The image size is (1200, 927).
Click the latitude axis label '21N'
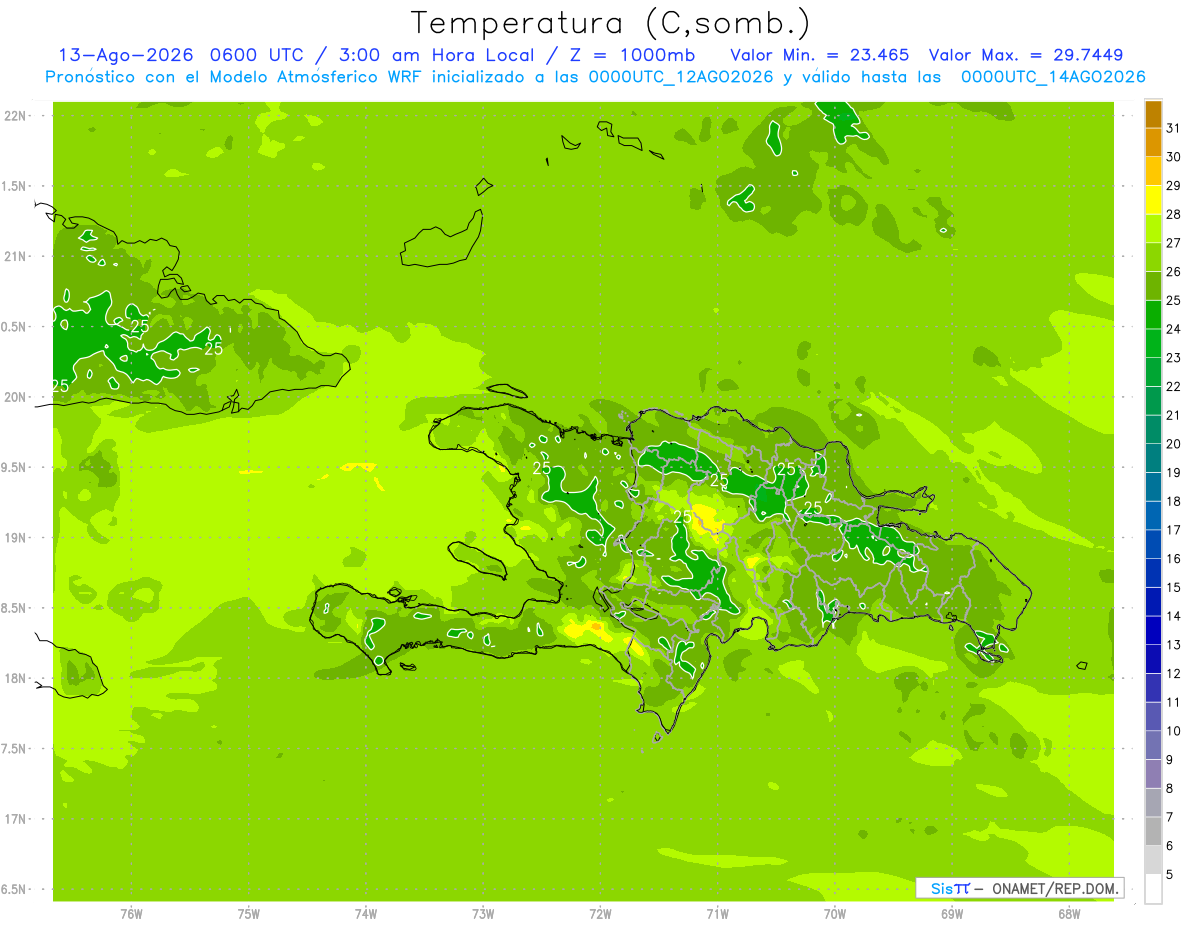coord(15,257)
